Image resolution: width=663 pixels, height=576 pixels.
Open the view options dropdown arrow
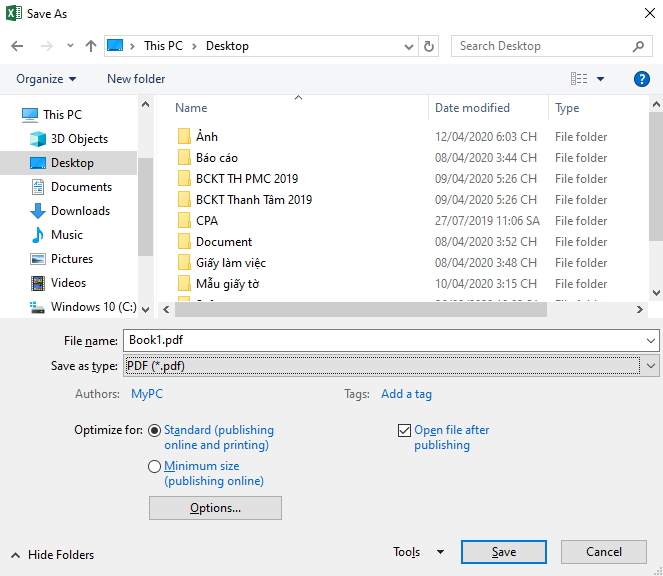point(600,79)
